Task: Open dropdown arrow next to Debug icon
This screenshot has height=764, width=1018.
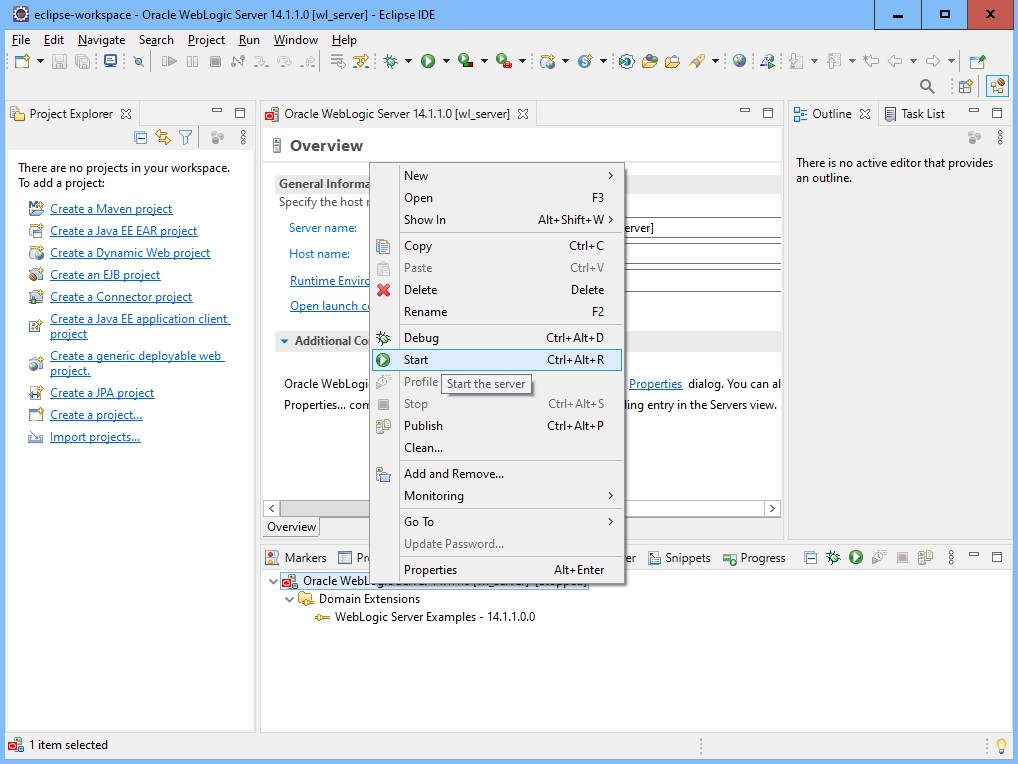Action: click(x=408, y=62)
